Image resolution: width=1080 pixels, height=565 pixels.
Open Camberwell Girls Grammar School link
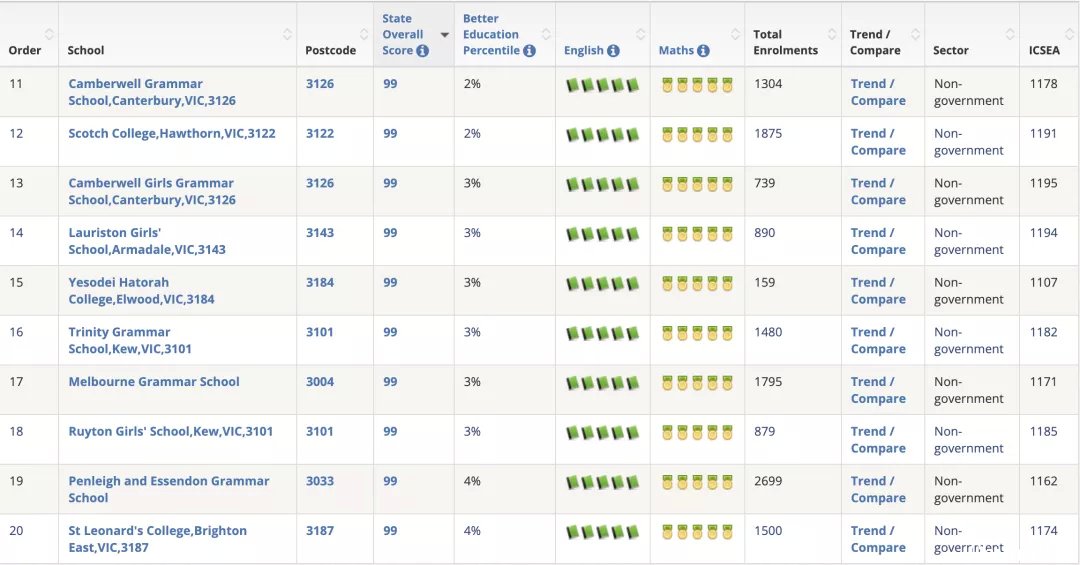152,192
